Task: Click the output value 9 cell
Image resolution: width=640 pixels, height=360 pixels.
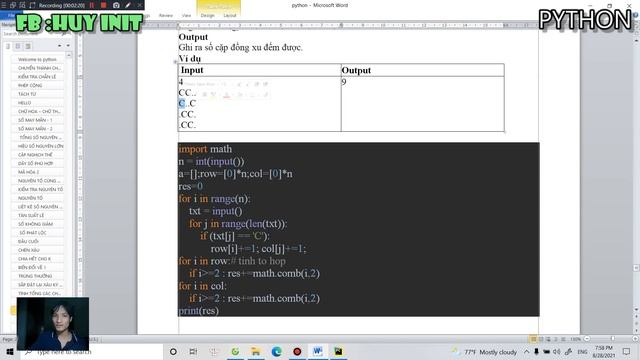Action: (x=422, y=104)
